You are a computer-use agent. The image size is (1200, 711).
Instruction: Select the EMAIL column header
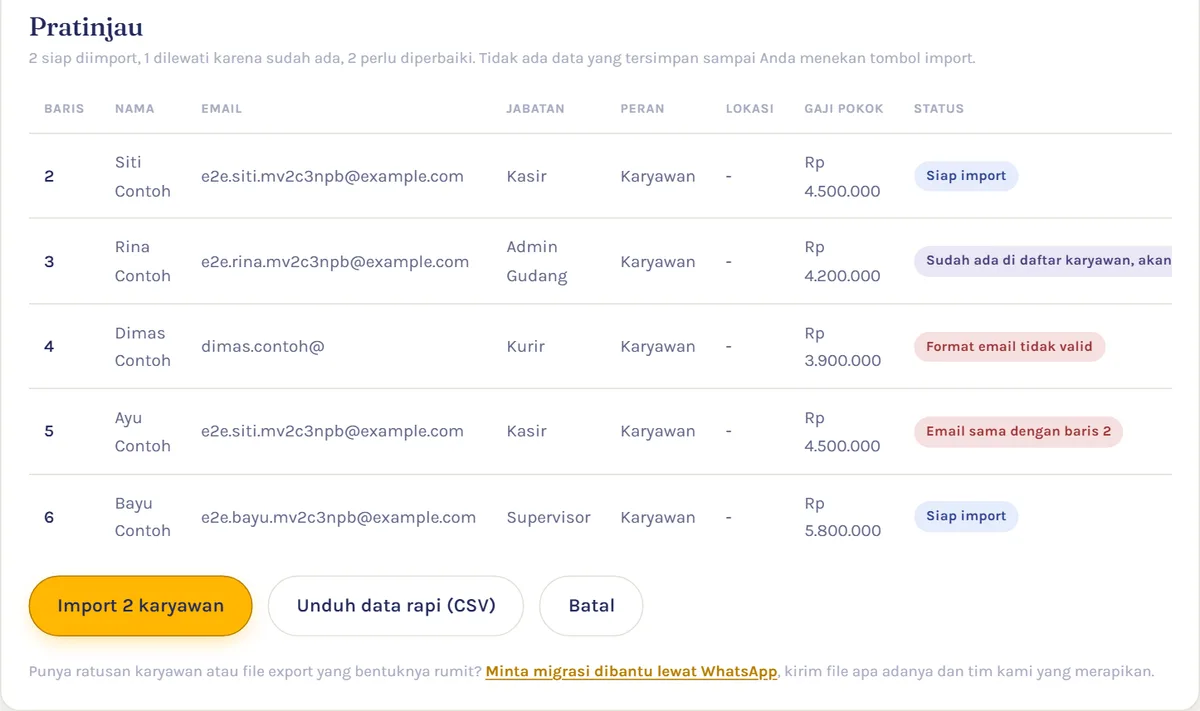(x=221, y=108)
